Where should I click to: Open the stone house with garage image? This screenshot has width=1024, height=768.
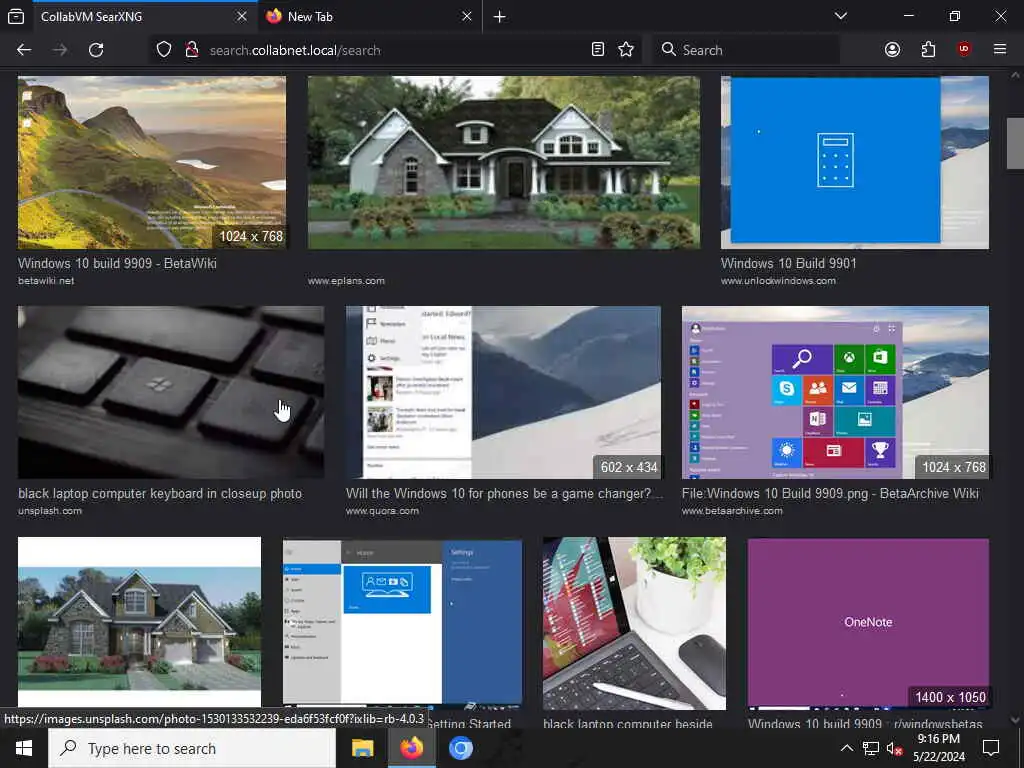pyautogui.click(x=139, y=623)
